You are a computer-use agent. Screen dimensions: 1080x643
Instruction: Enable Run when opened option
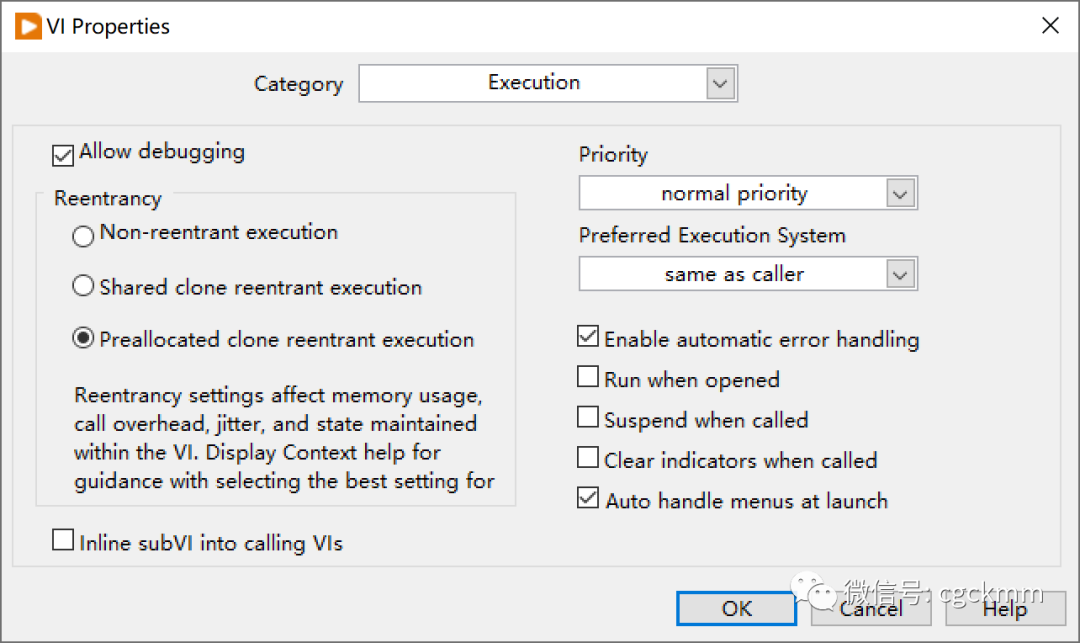(589, 378)
